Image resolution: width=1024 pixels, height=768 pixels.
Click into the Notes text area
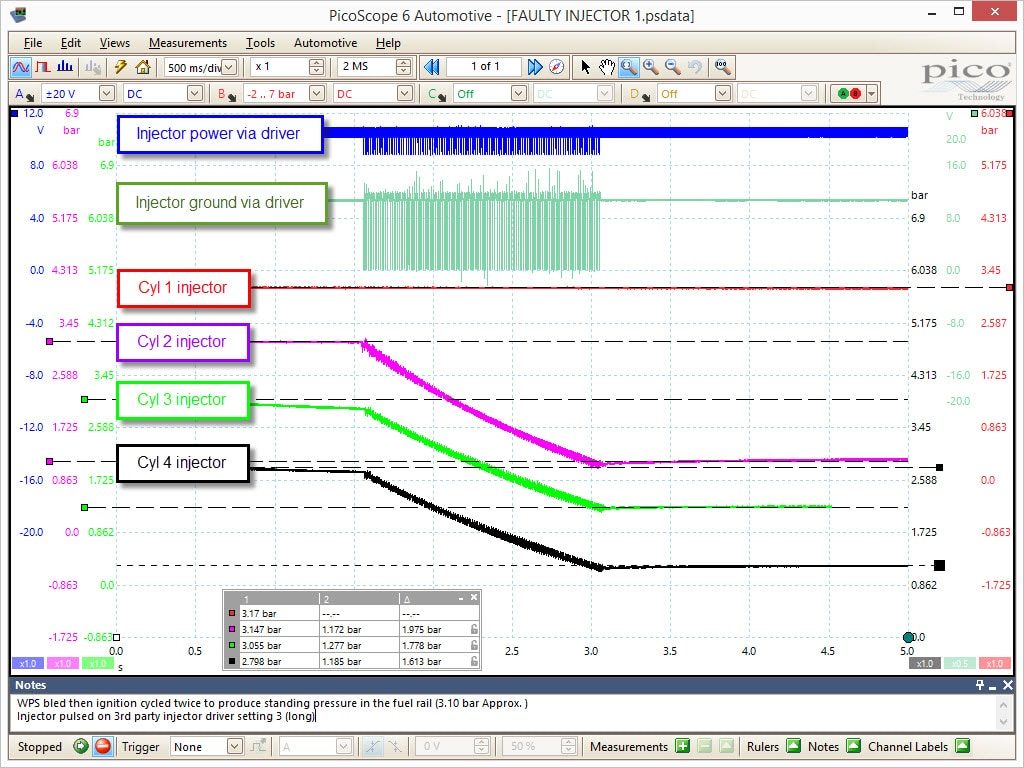pos(503,712)
